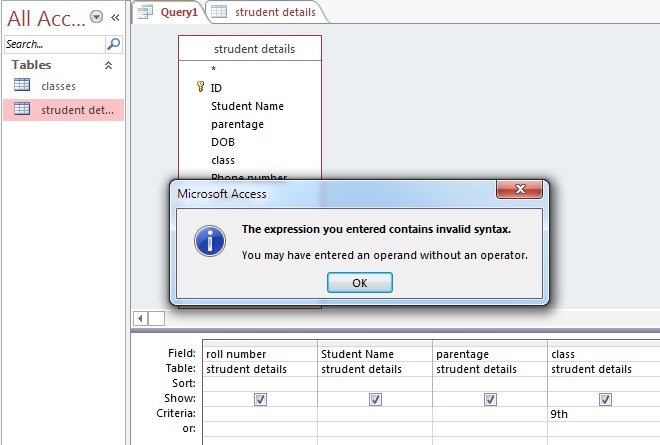Click the or cell under class column
Image resolution: width=660 pixels, height=445 pixels.
(604, 429)
